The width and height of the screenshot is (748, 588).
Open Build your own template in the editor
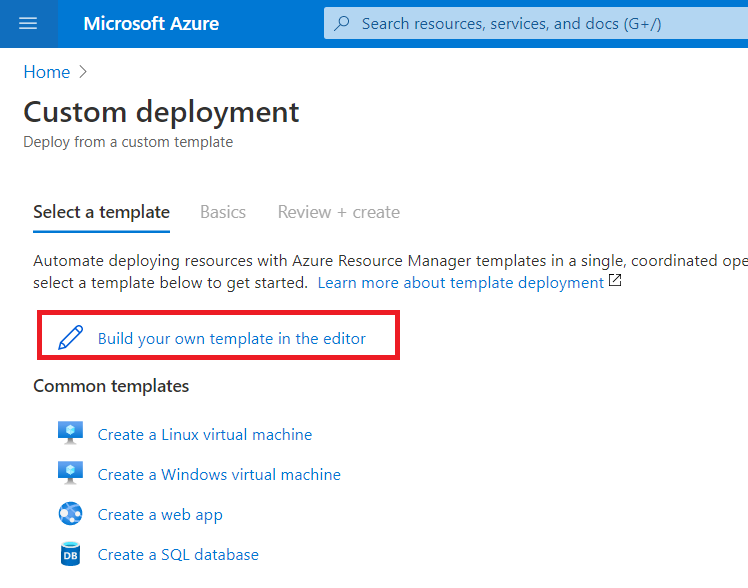231,338
